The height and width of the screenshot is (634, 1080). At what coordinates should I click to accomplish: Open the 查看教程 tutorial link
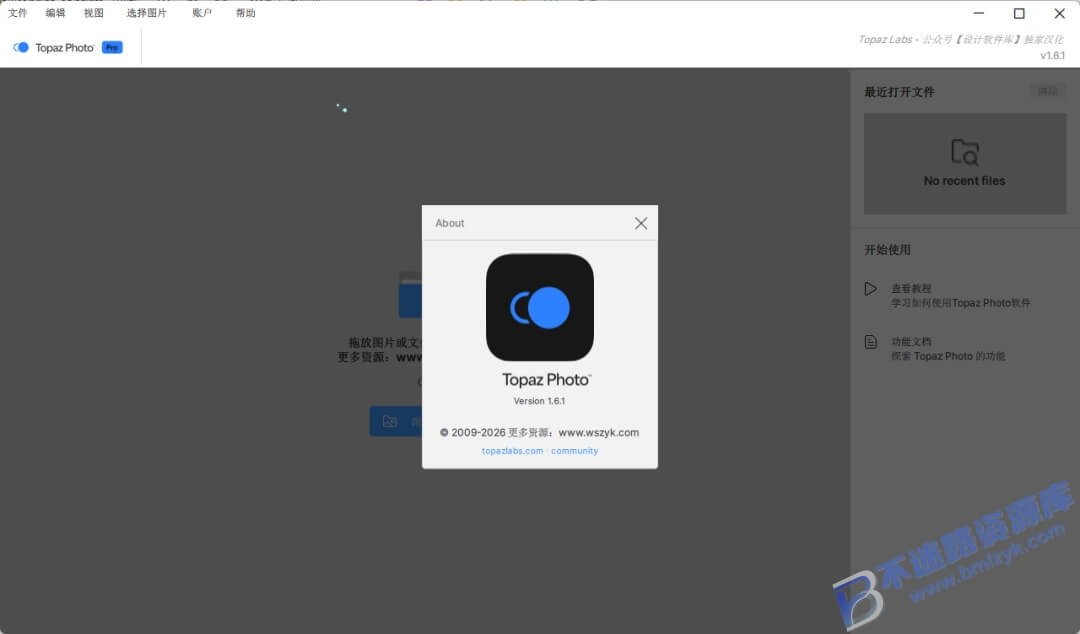click(960, 296)
